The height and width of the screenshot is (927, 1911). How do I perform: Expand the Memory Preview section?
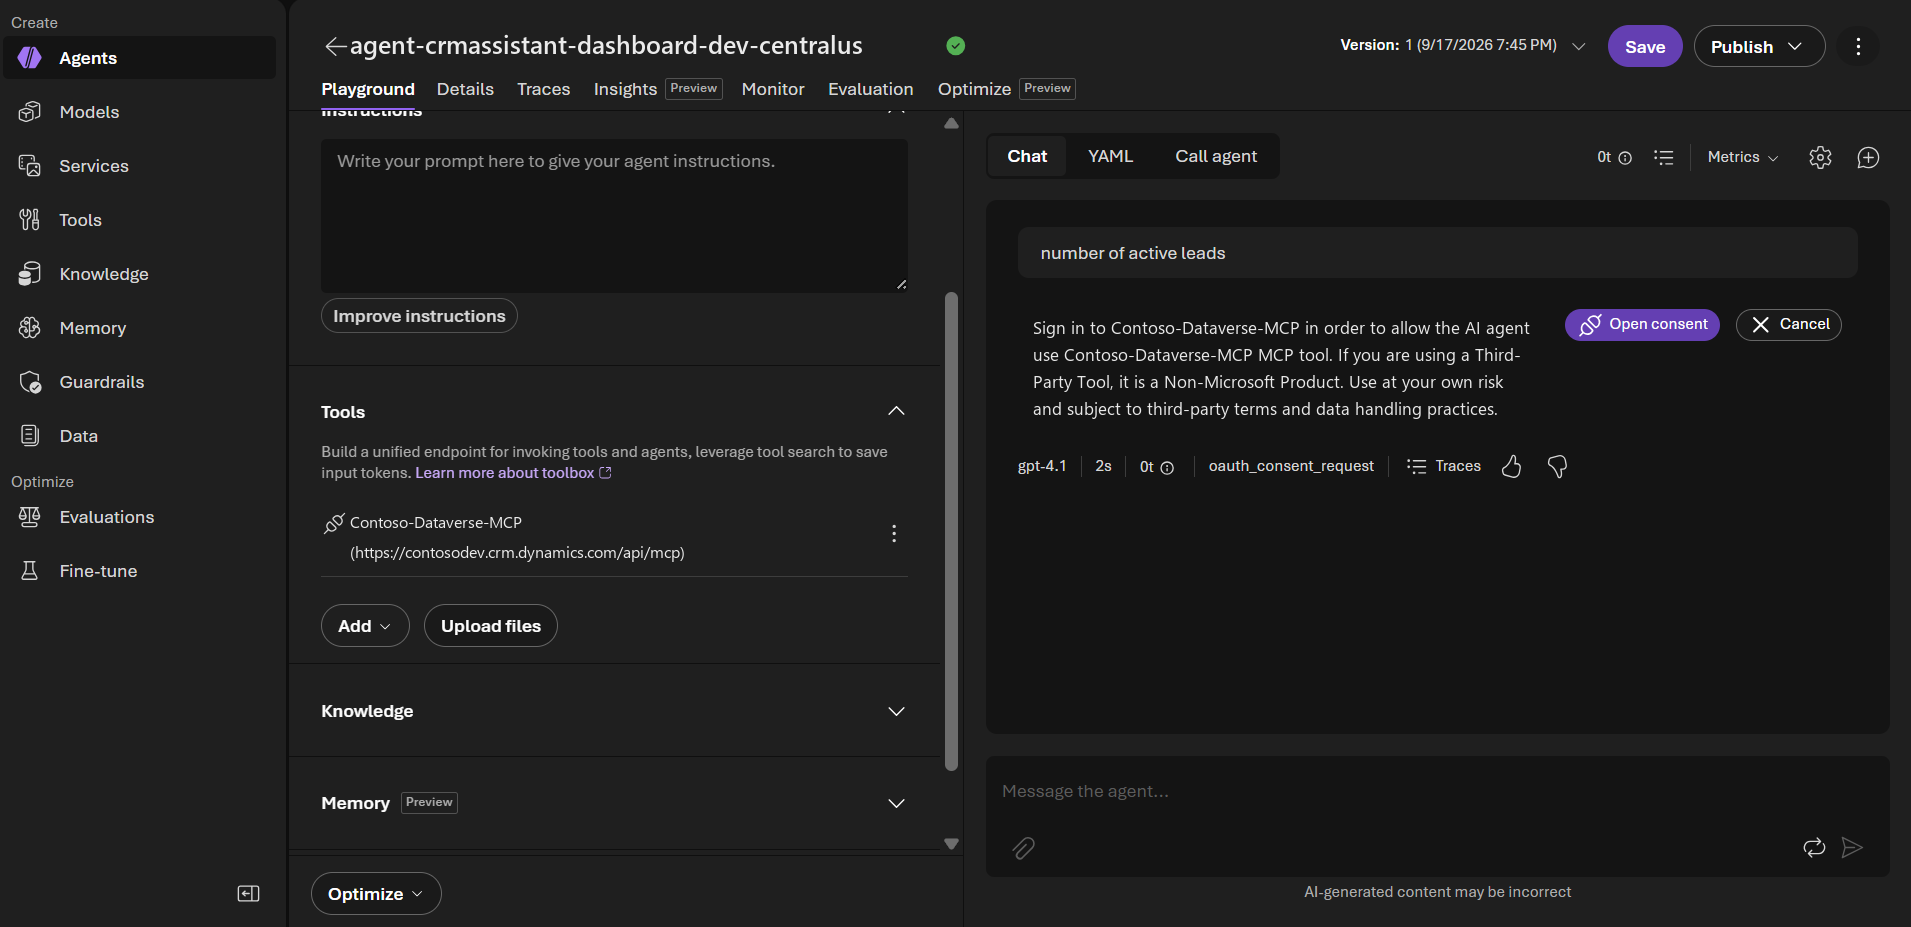[x=896, y=803]
